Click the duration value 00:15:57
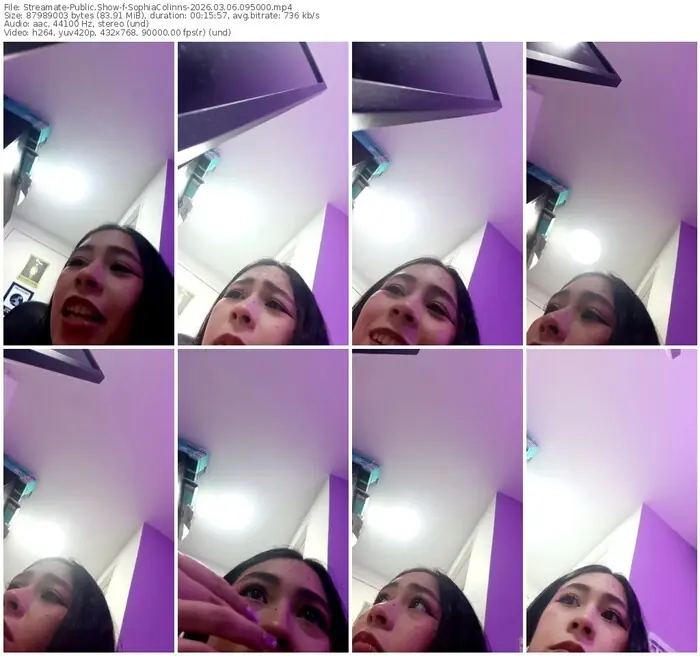700x656 pixels. point(199,16)
